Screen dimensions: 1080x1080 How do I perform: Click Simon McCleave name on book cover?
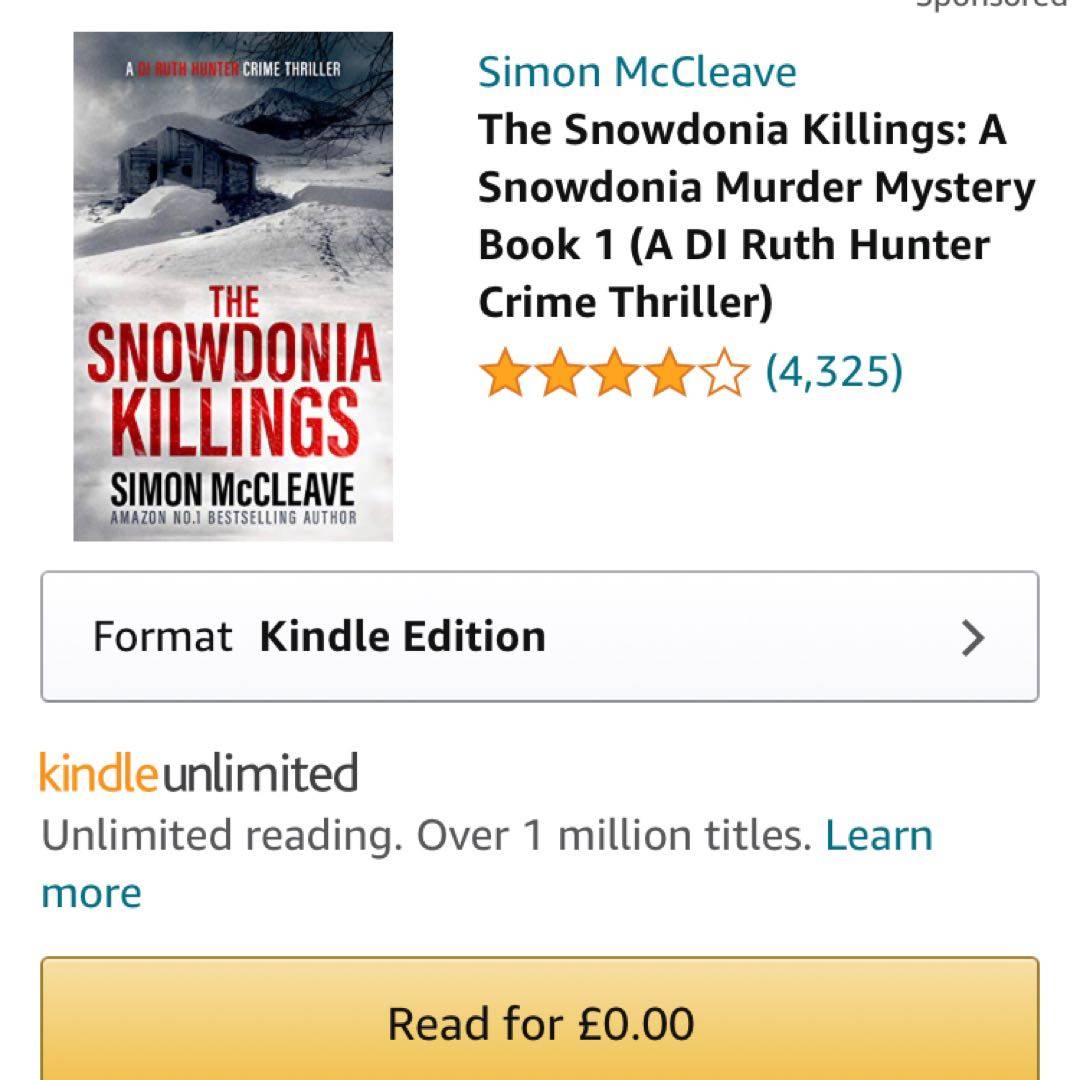tap(232, 490)
